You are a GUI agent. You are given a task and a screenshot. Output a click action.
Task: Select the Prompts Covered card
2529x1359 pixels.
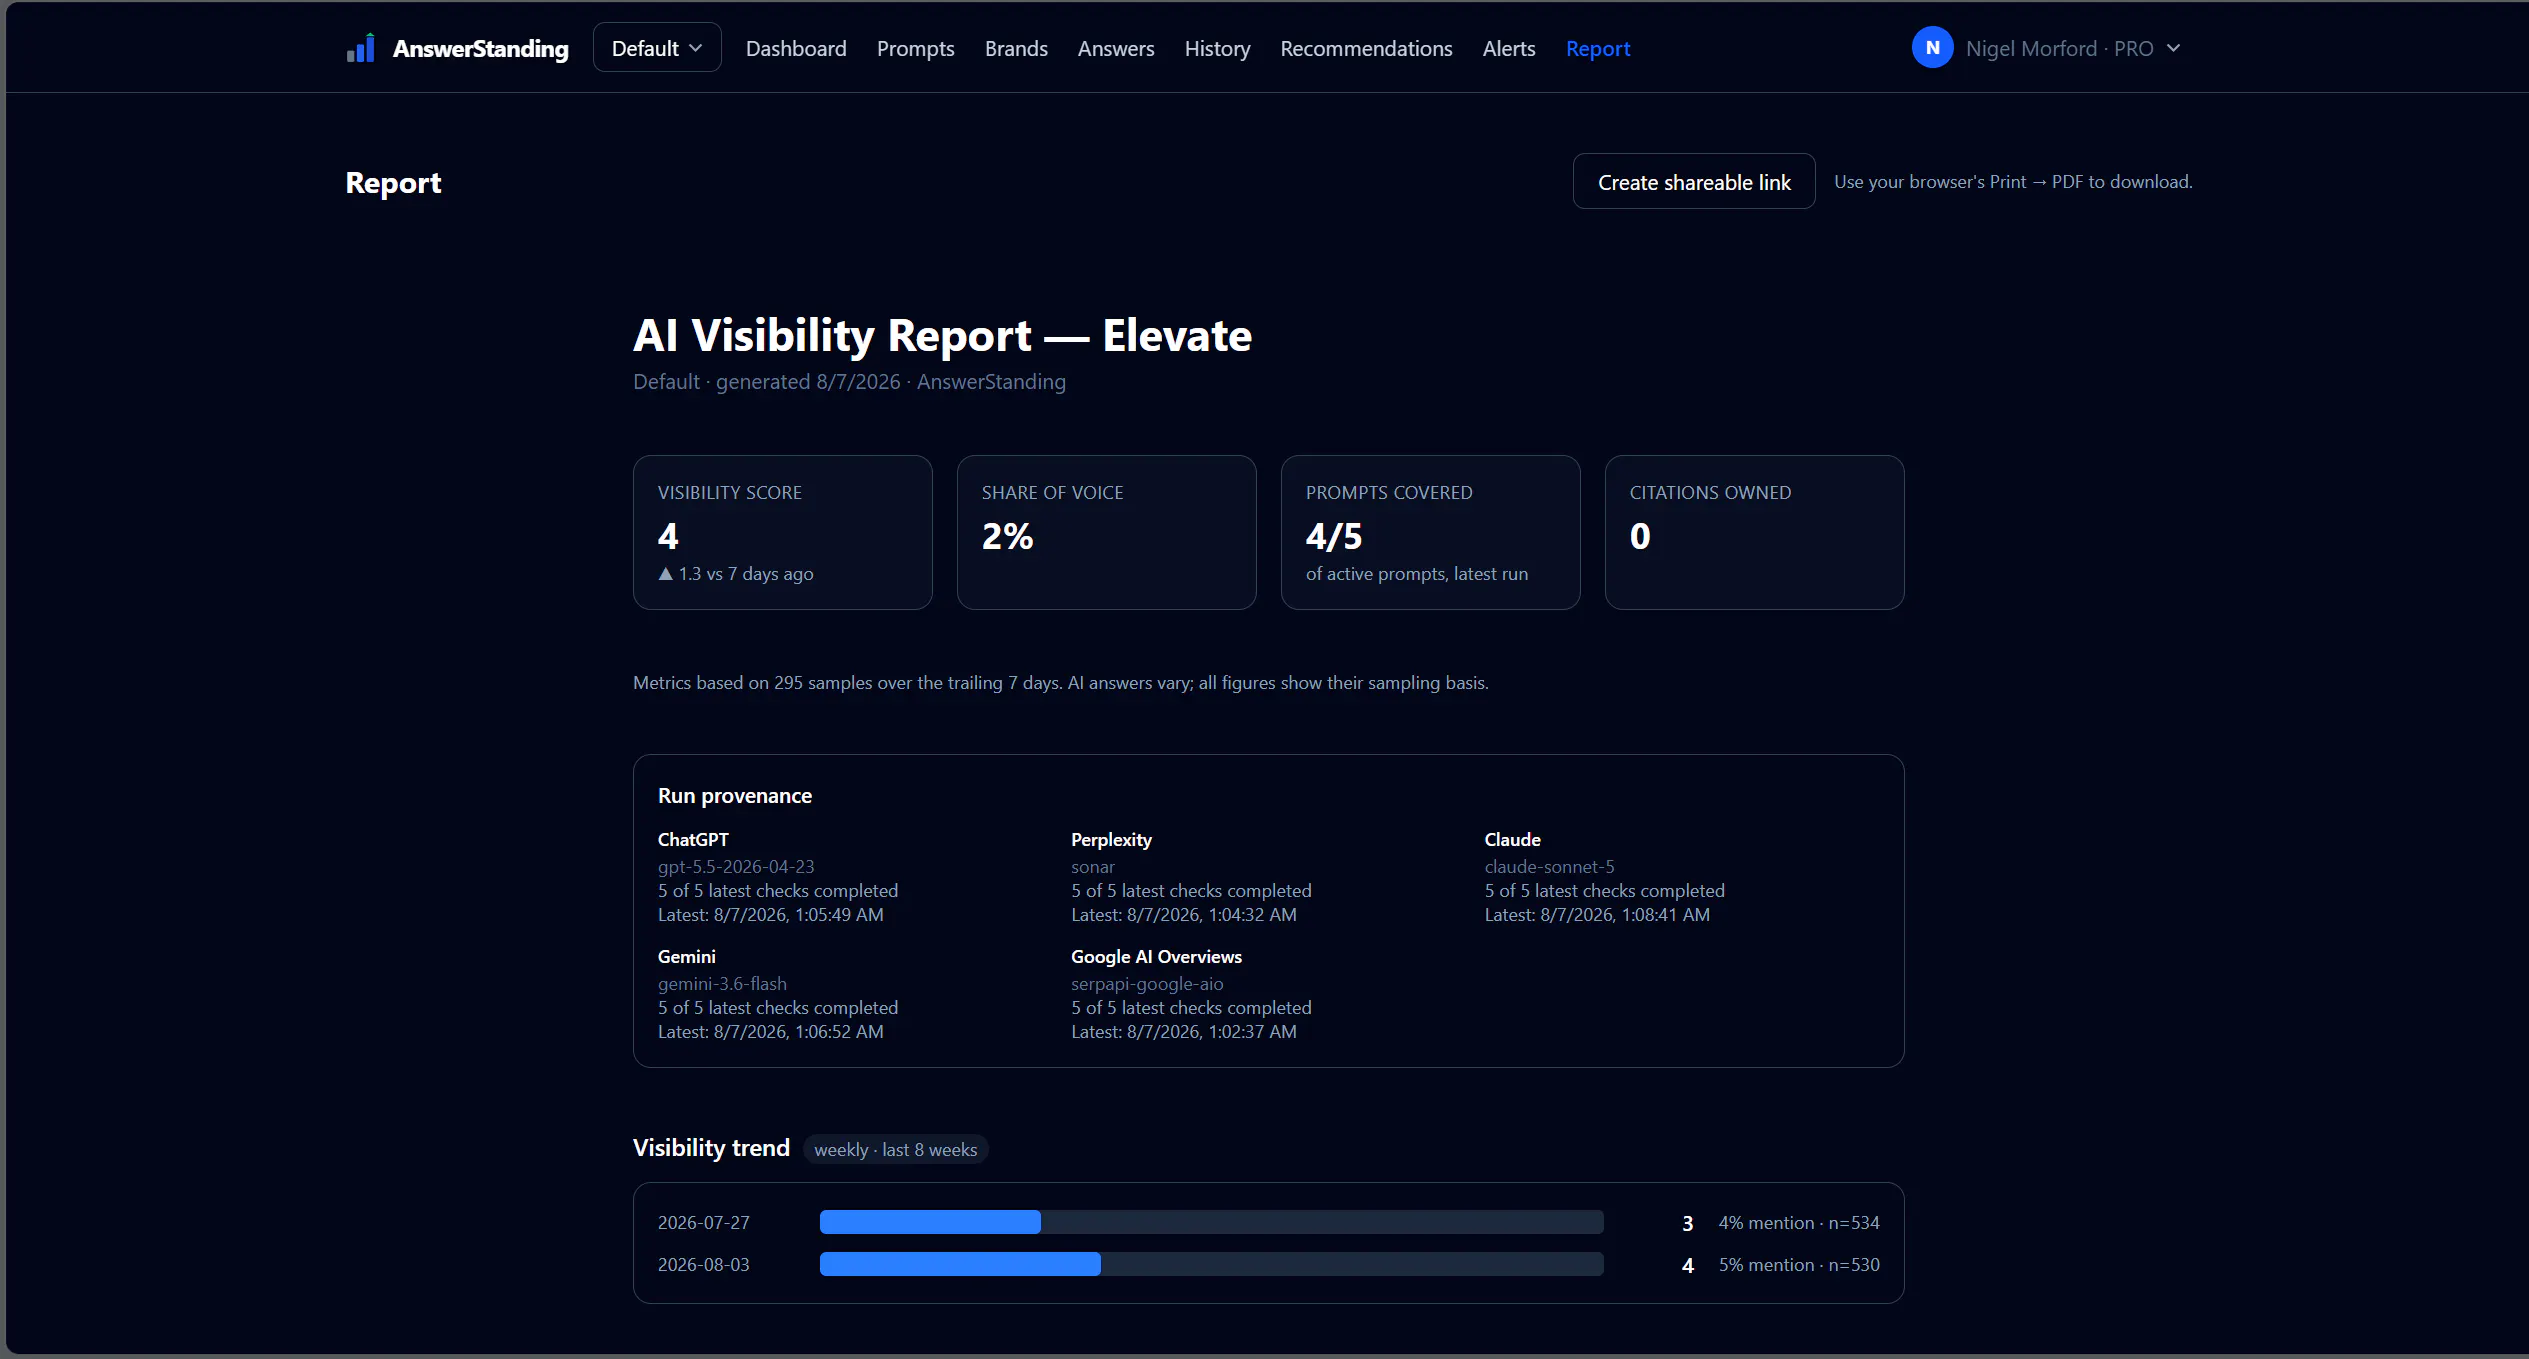coord(1431,532)
